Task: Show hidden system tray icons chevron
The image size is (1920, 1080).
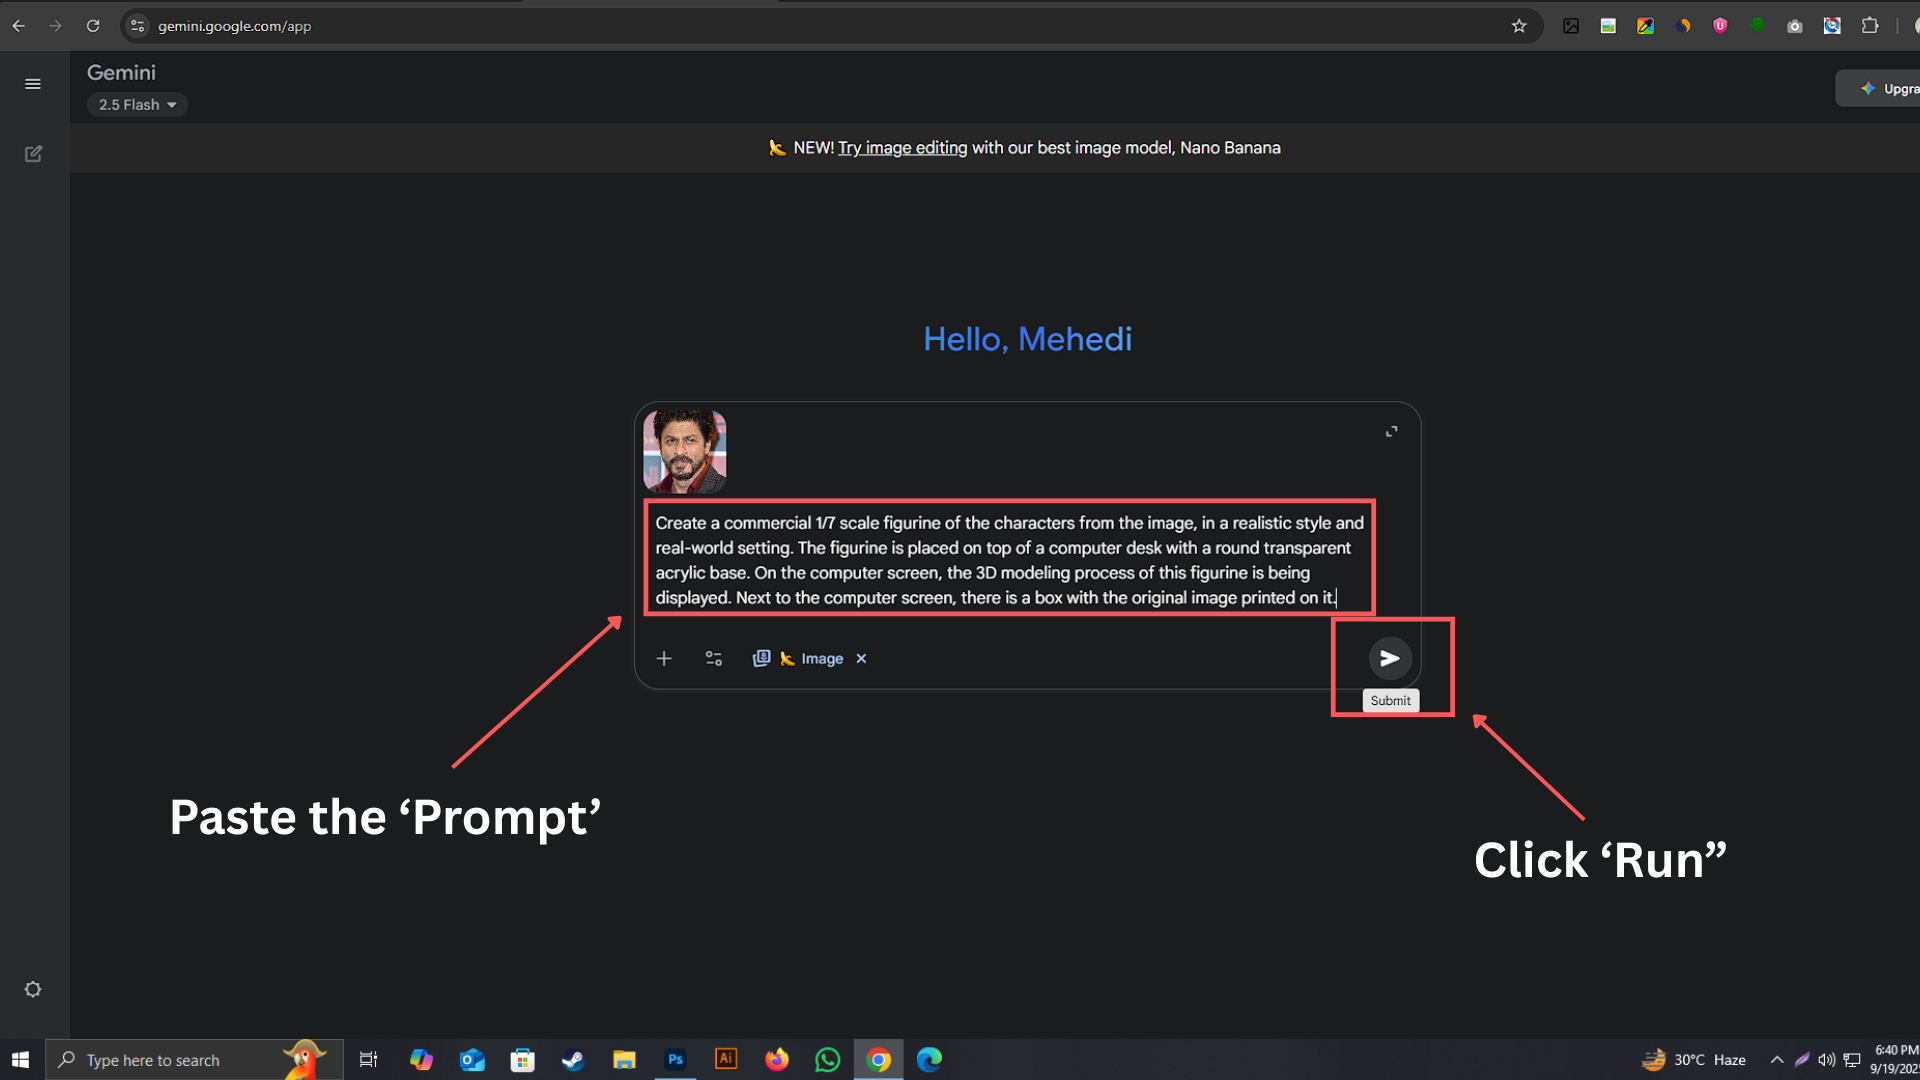Action: click(1776, 1060)
